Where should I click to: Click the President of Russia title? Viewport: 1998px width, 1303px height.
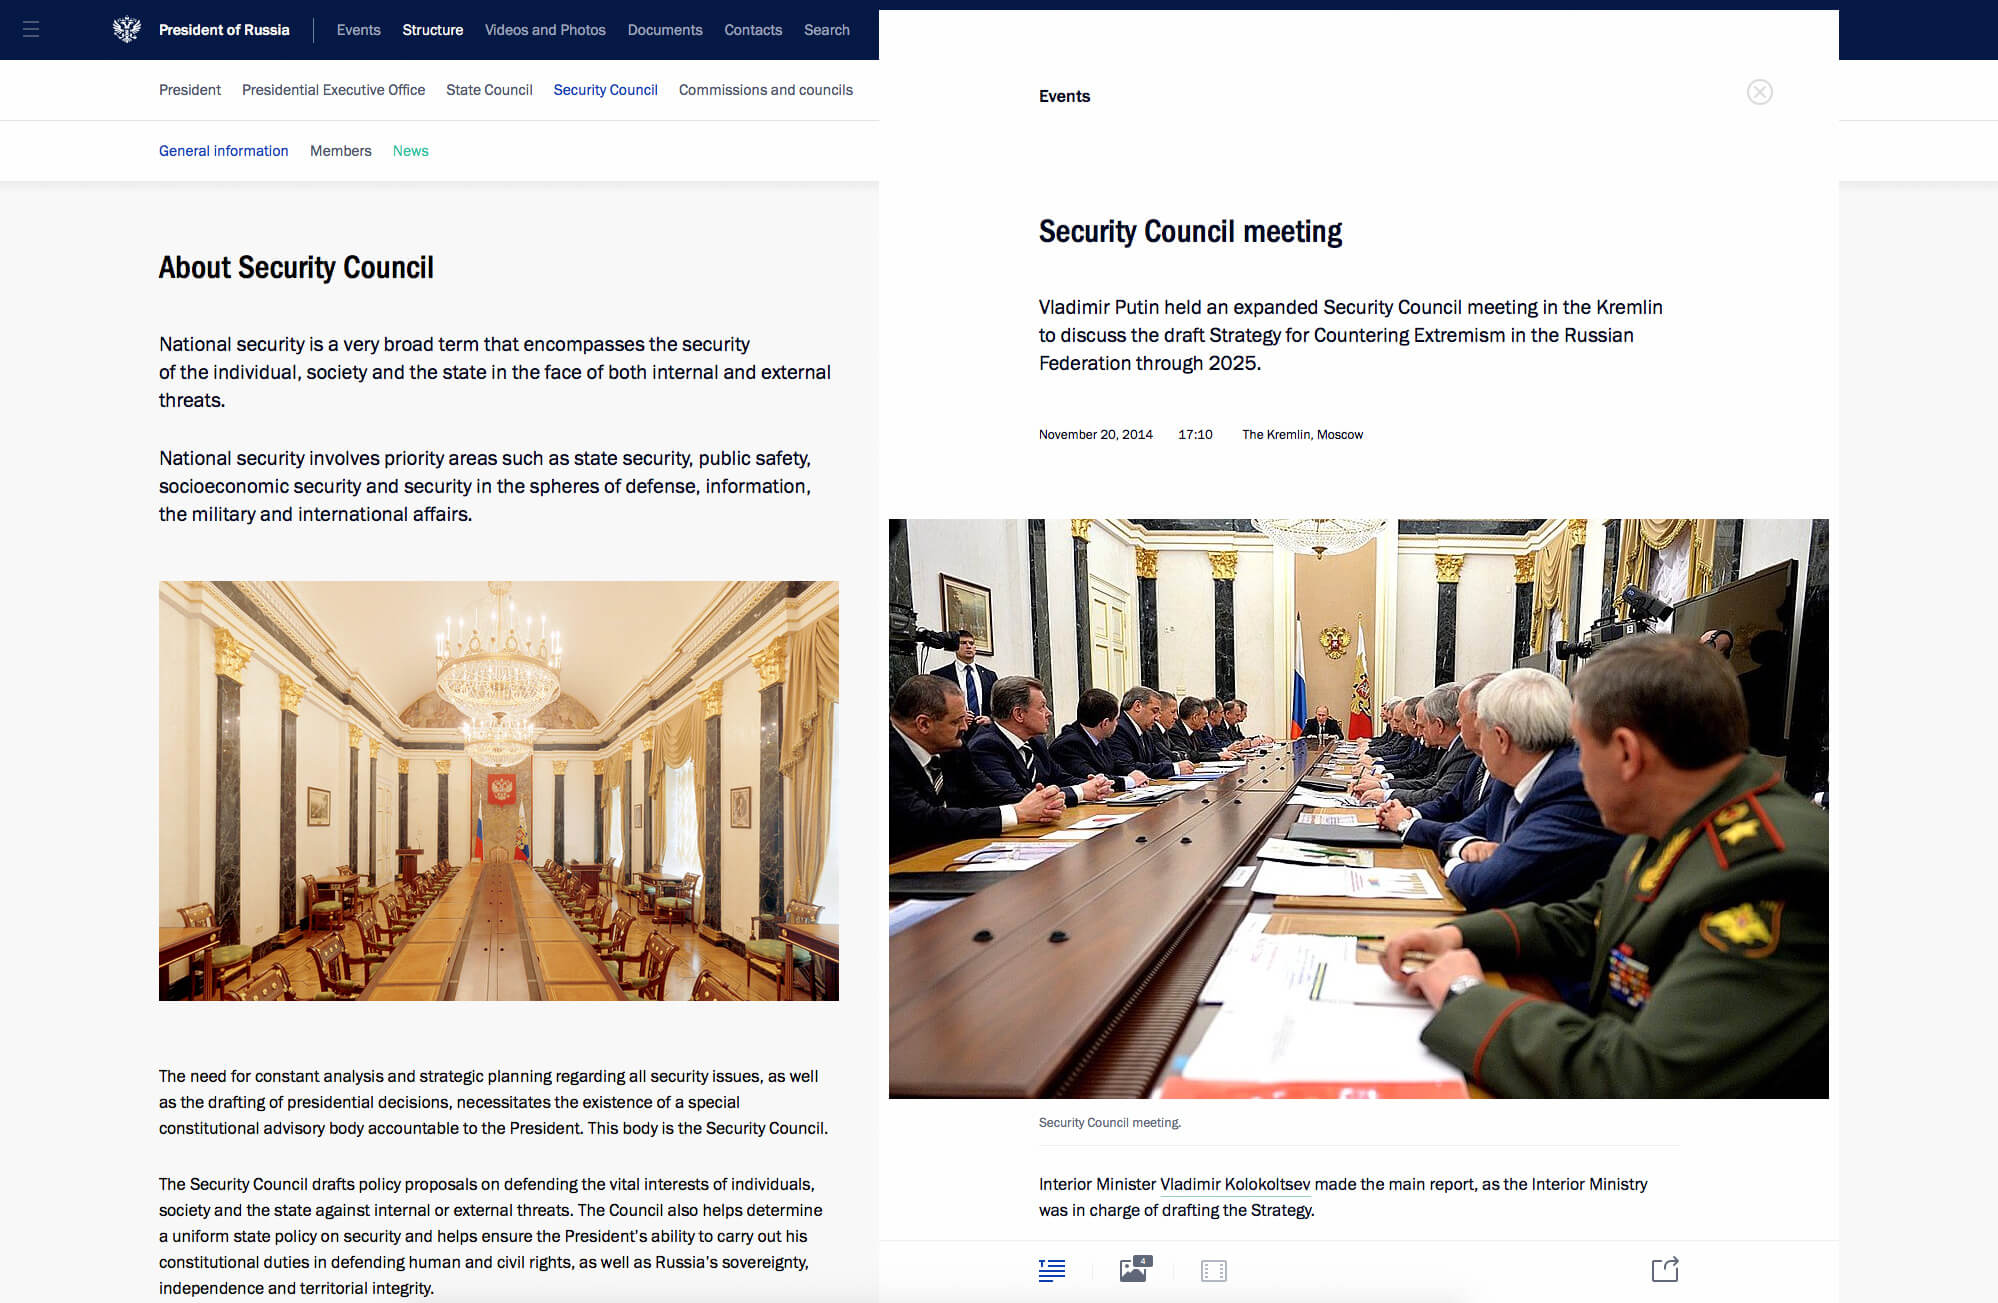coord(224,30)
